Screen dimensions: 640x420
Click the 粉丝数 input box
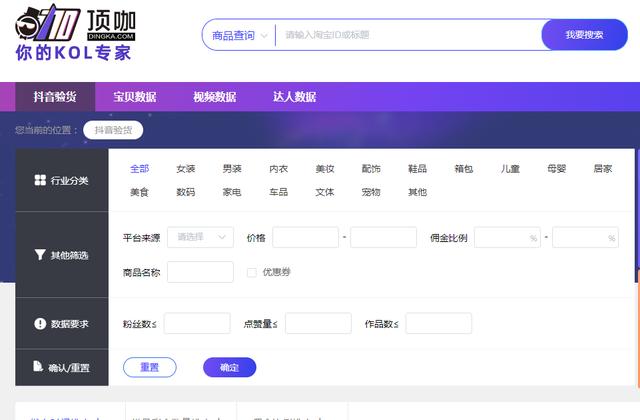197,323
